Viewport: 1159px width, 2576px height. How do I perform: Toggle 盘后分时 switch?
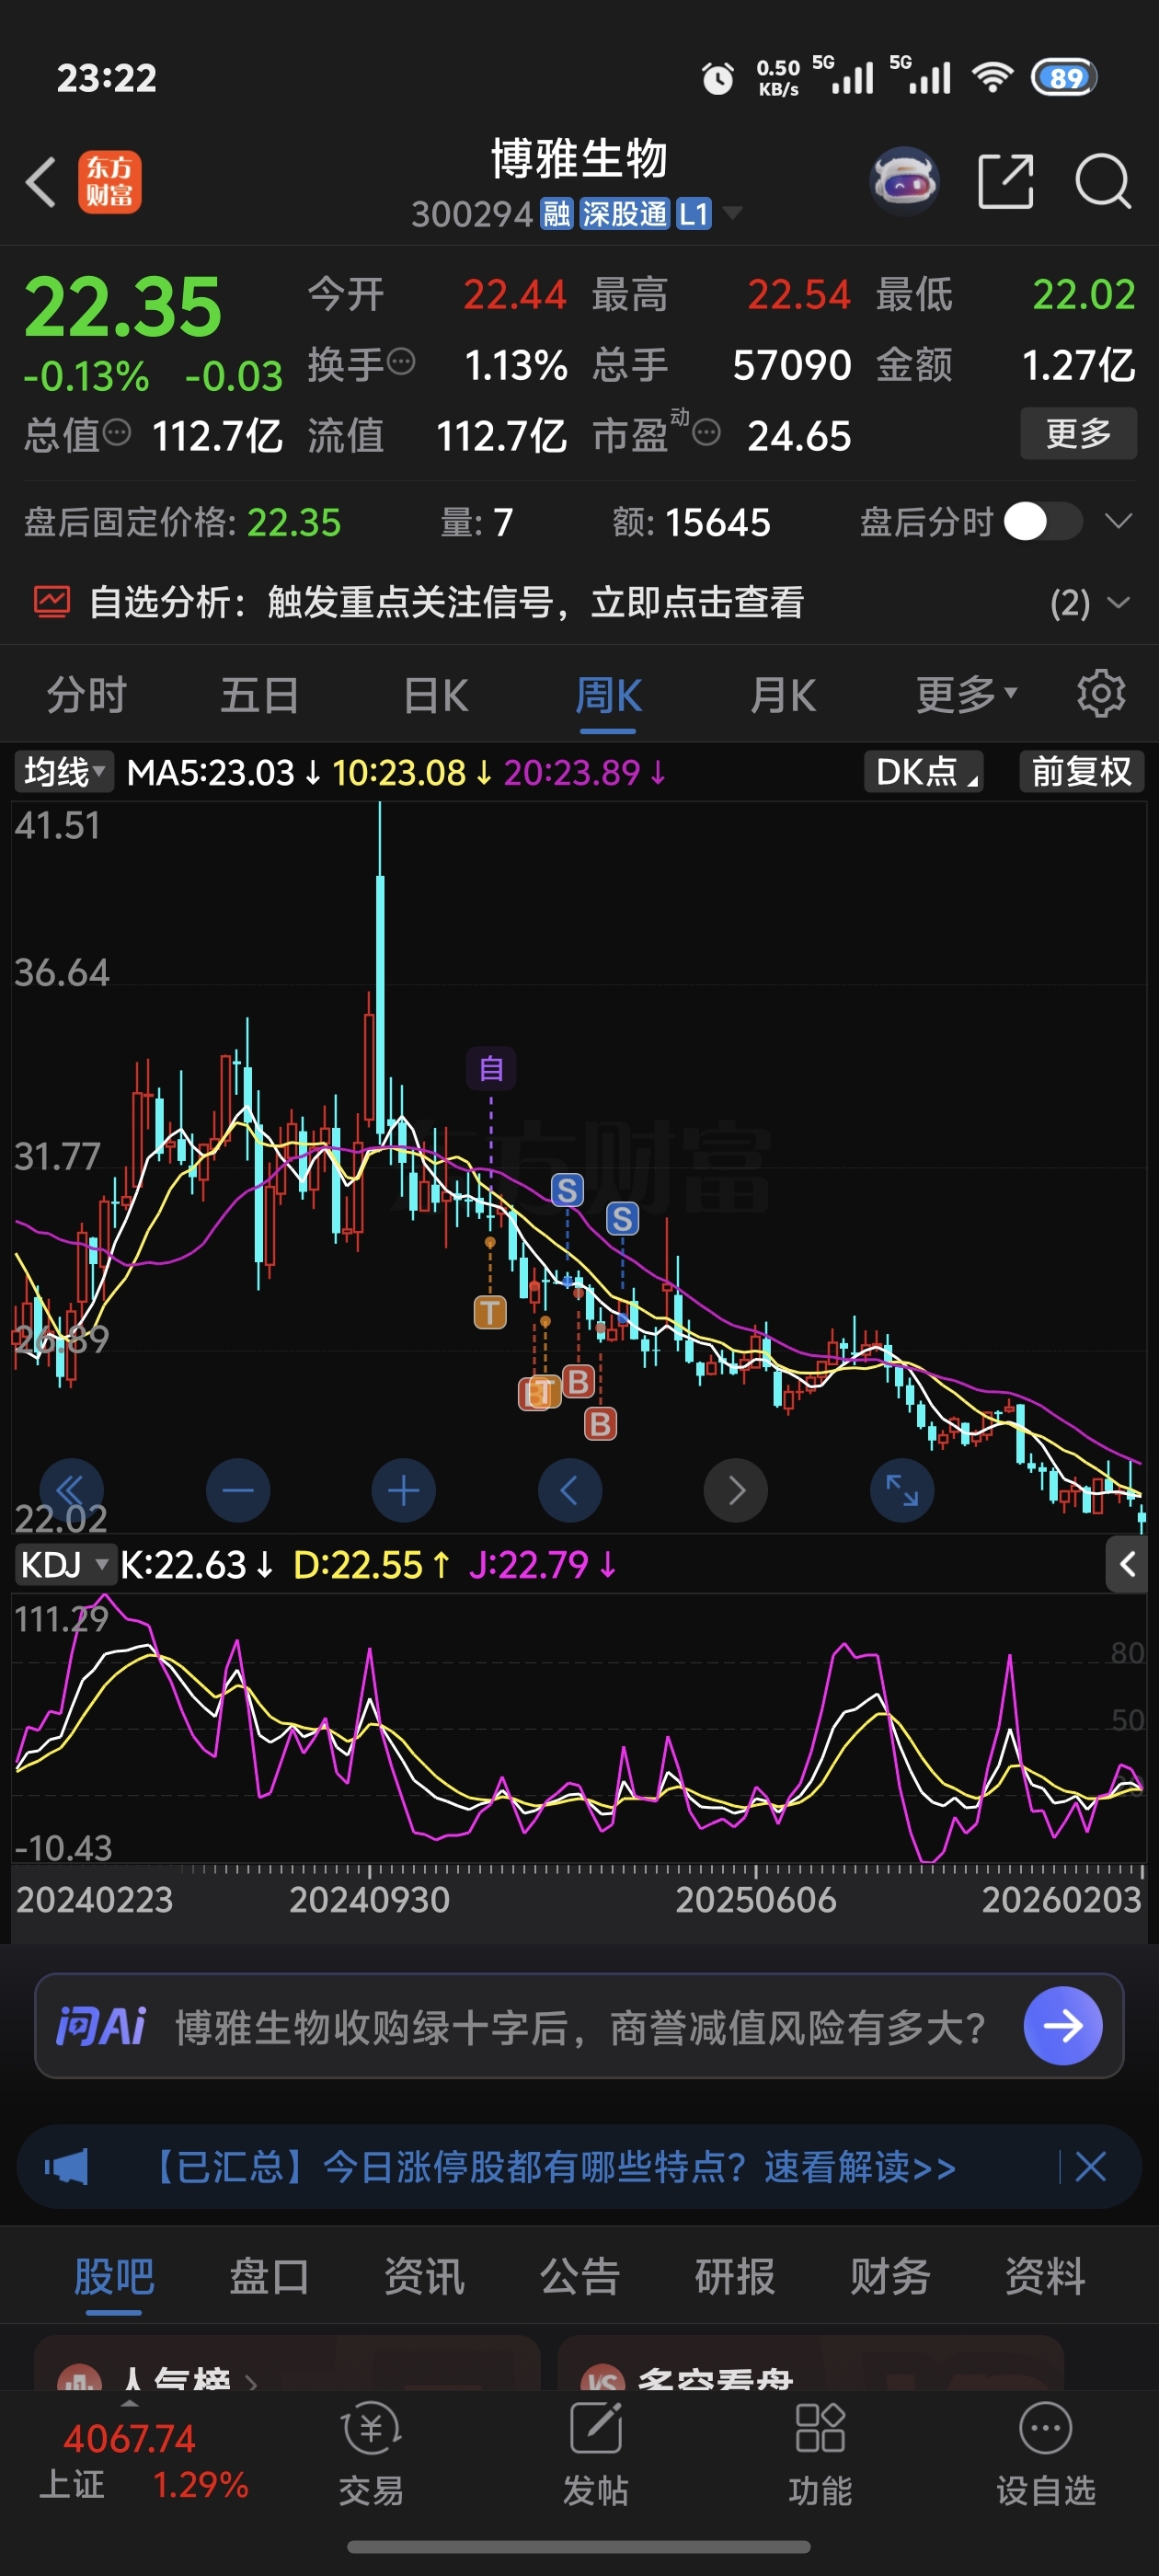(x=1043, y=521)
